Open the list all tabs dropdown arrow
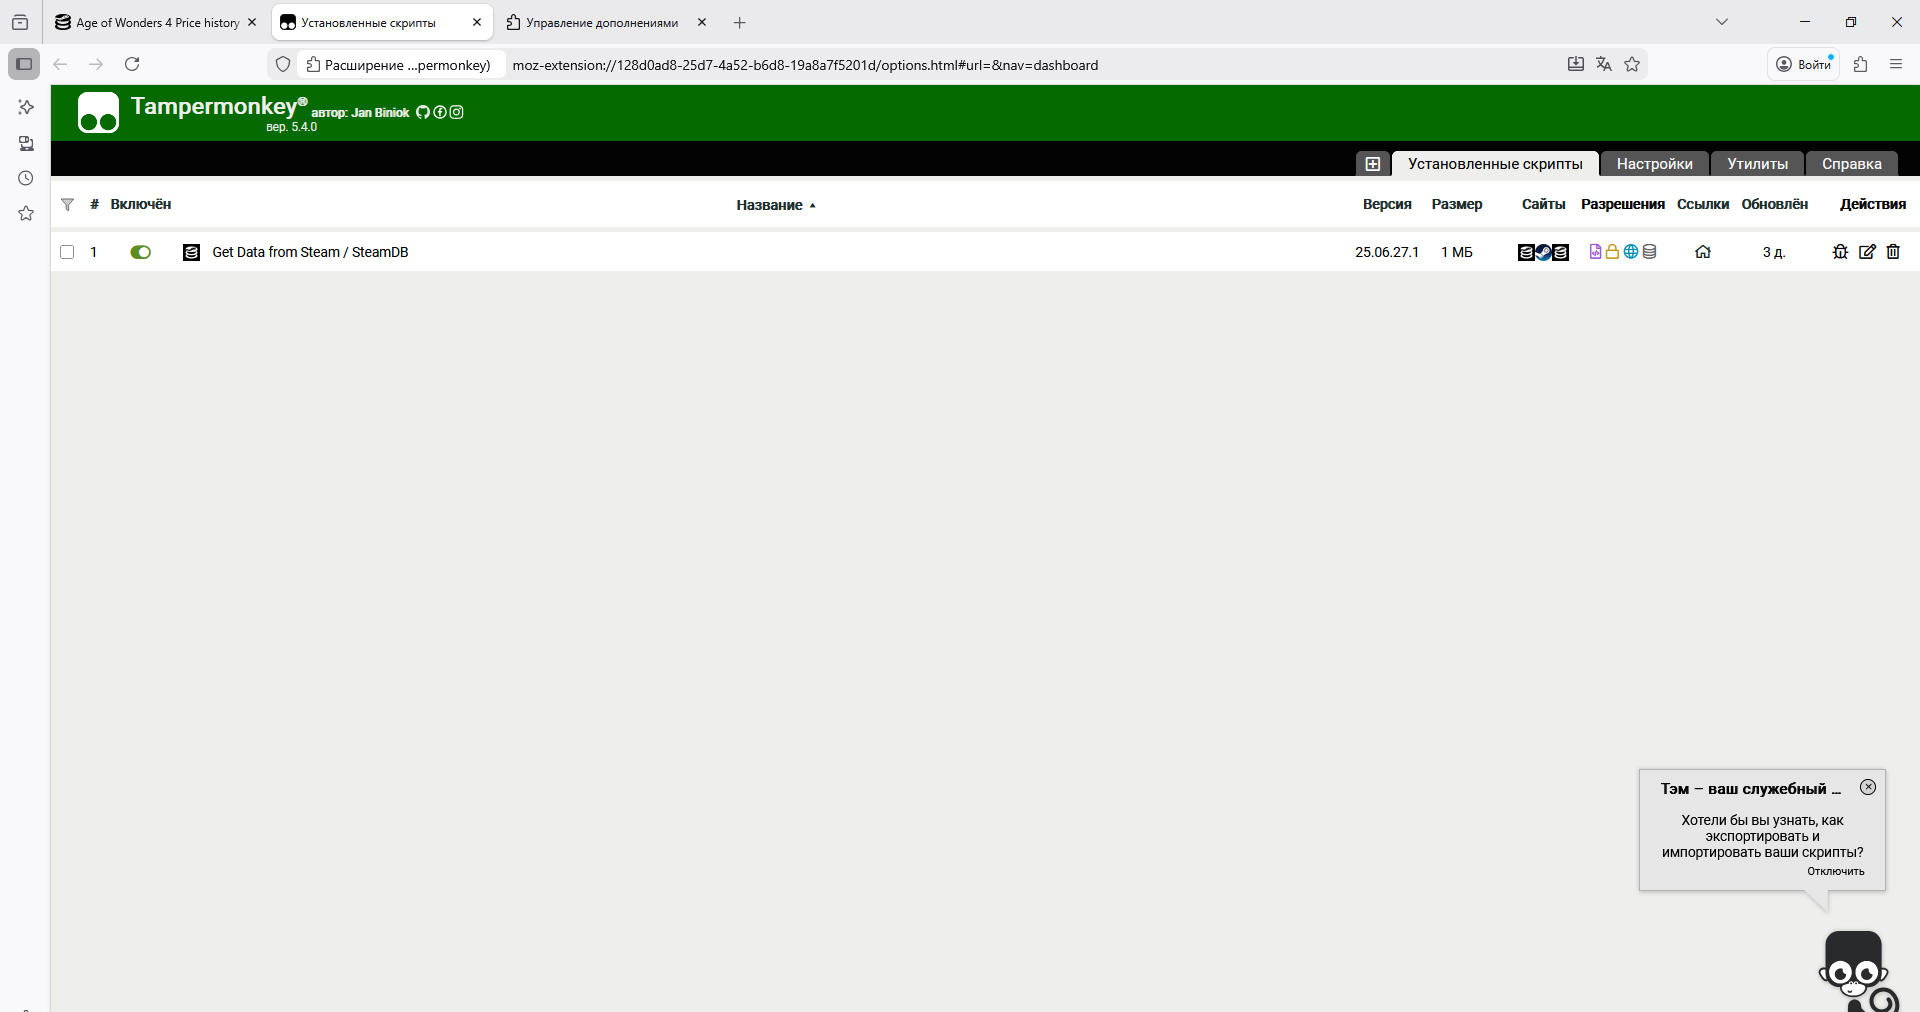The image size is (1920, 1012). [x=1722, y=22]
